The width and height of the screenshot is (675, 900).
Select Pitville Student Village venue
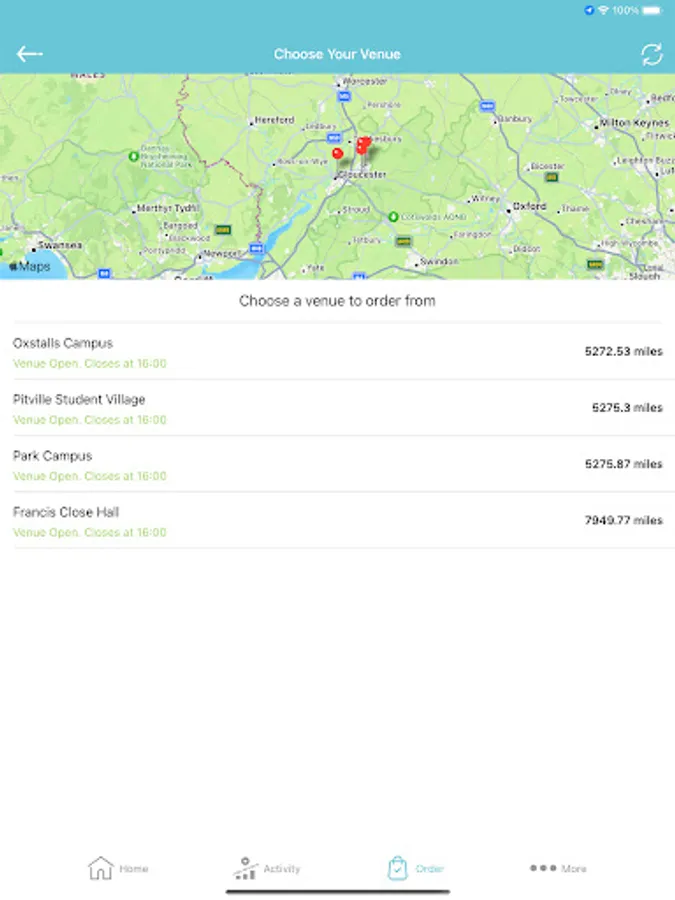(x=338, y=408)
